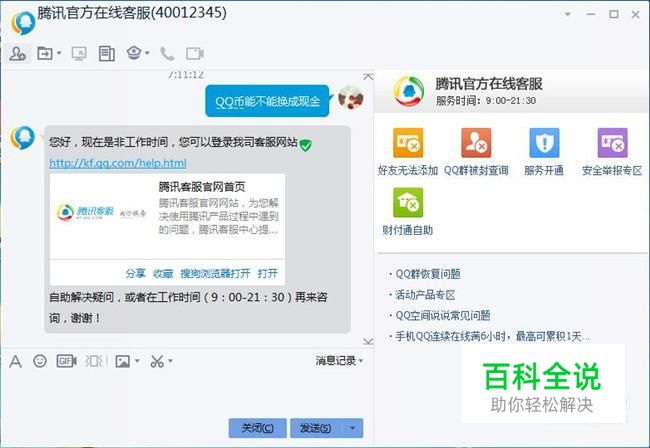Expand the screenshot scissors dropdown arrow
This screenshot has height=448, width=650.
tap(170, 361)
